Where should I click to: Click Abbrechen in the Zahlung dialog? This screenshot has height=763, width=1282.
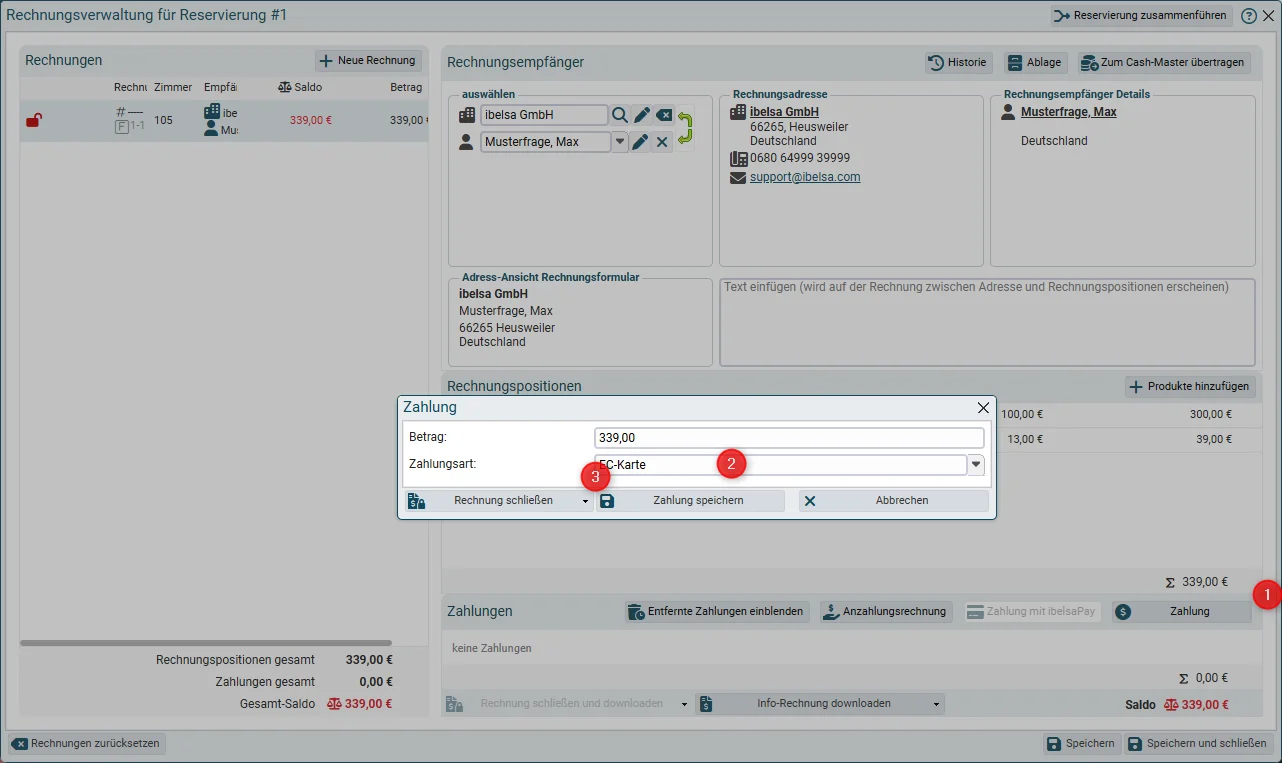pyautogui.click(x=893, y=501)
